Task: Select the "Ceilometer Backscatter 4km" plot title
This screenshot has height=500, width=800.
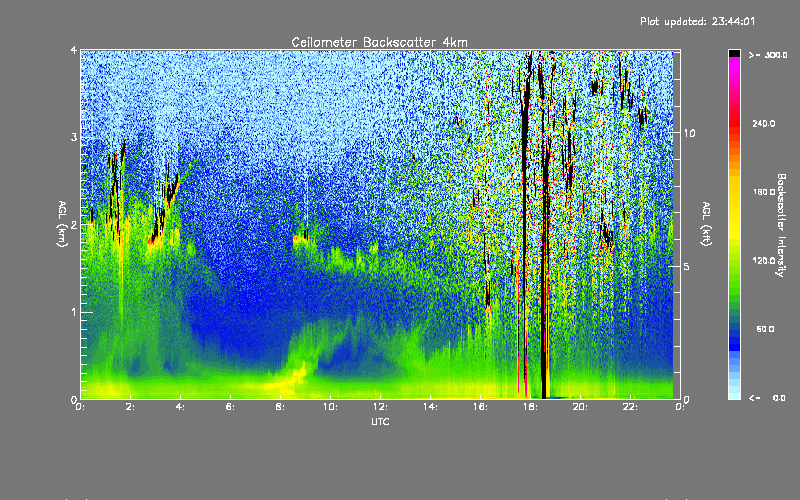Action: click(379, 42)
